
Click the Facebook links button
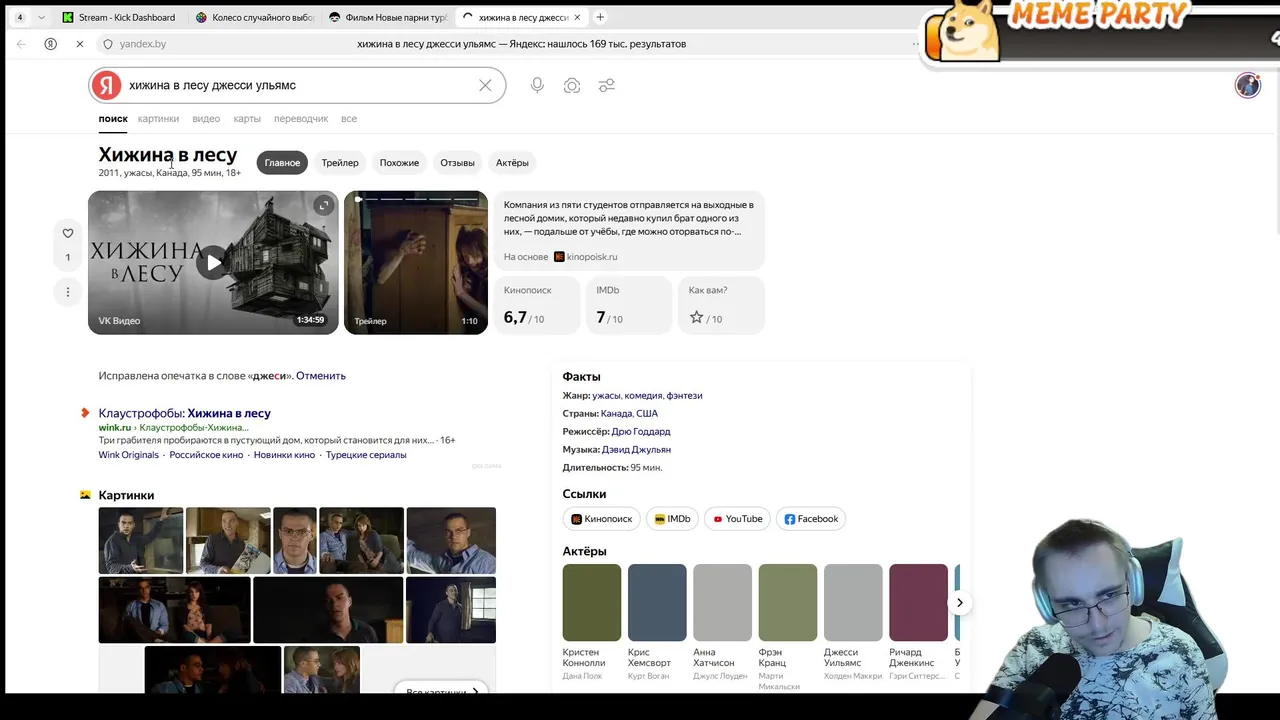click(811, 519)
